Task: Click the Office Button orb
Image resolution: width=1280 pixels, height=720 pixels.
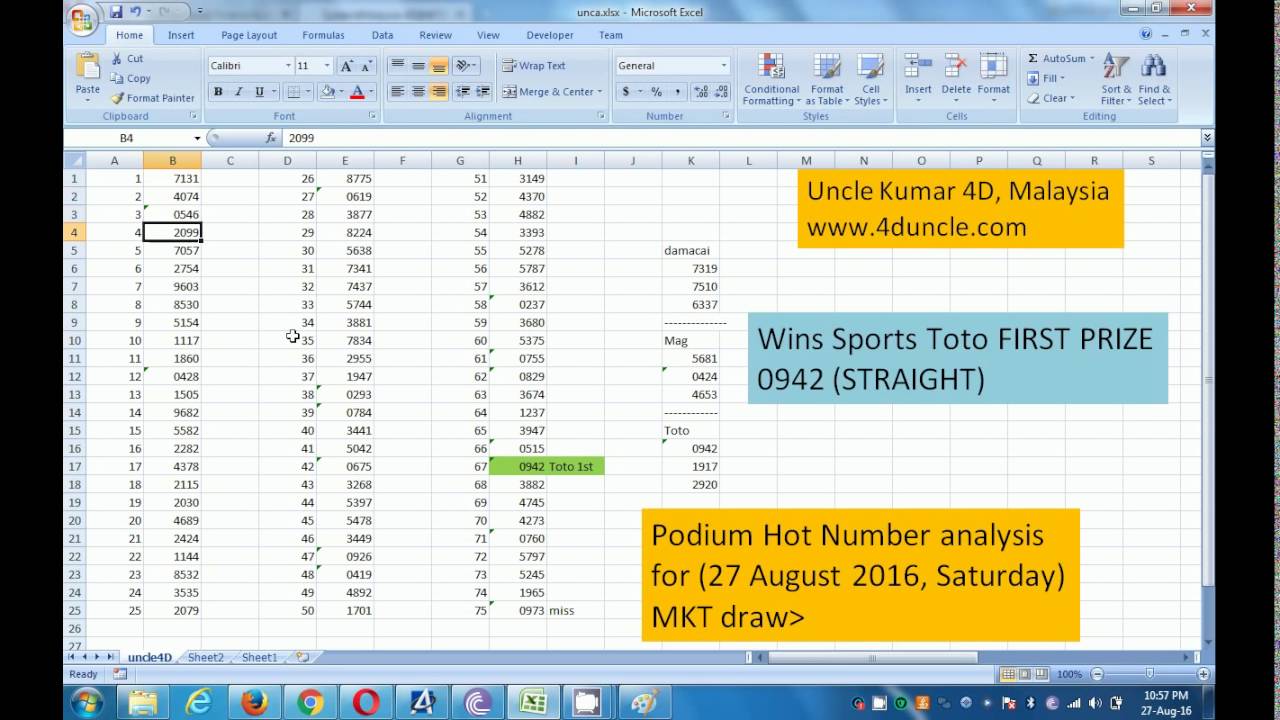Action: click(84, 19)
